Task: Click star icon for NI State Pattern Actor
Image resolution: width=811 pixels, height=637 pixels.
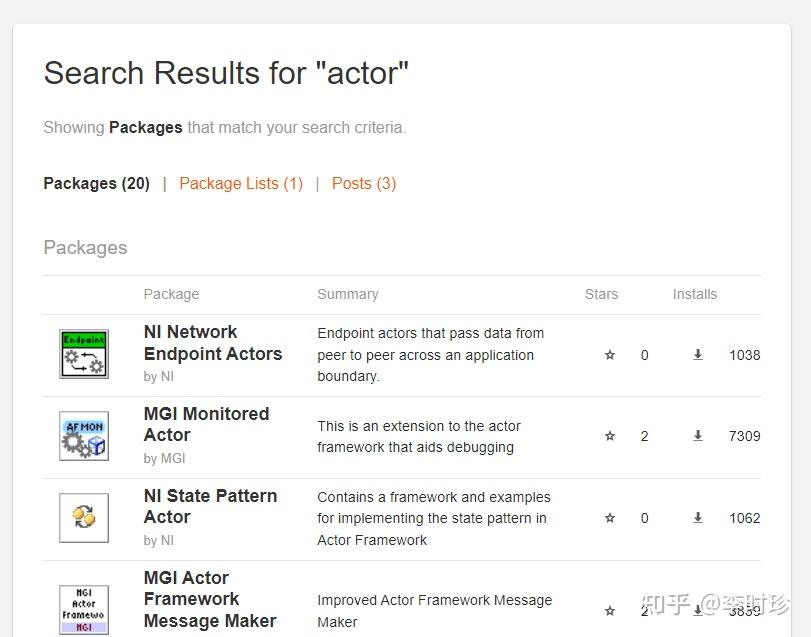Action: [610, 518]
